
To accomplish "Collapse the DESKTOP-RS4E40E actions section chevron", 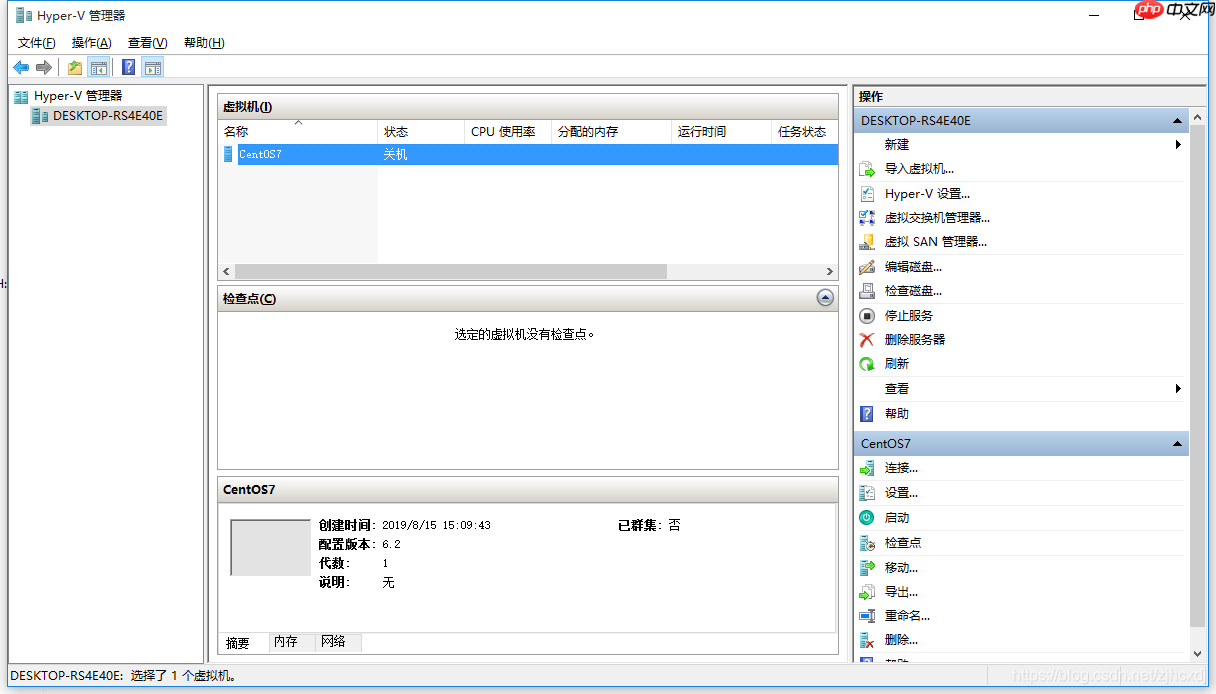I will coord(1176,120).
